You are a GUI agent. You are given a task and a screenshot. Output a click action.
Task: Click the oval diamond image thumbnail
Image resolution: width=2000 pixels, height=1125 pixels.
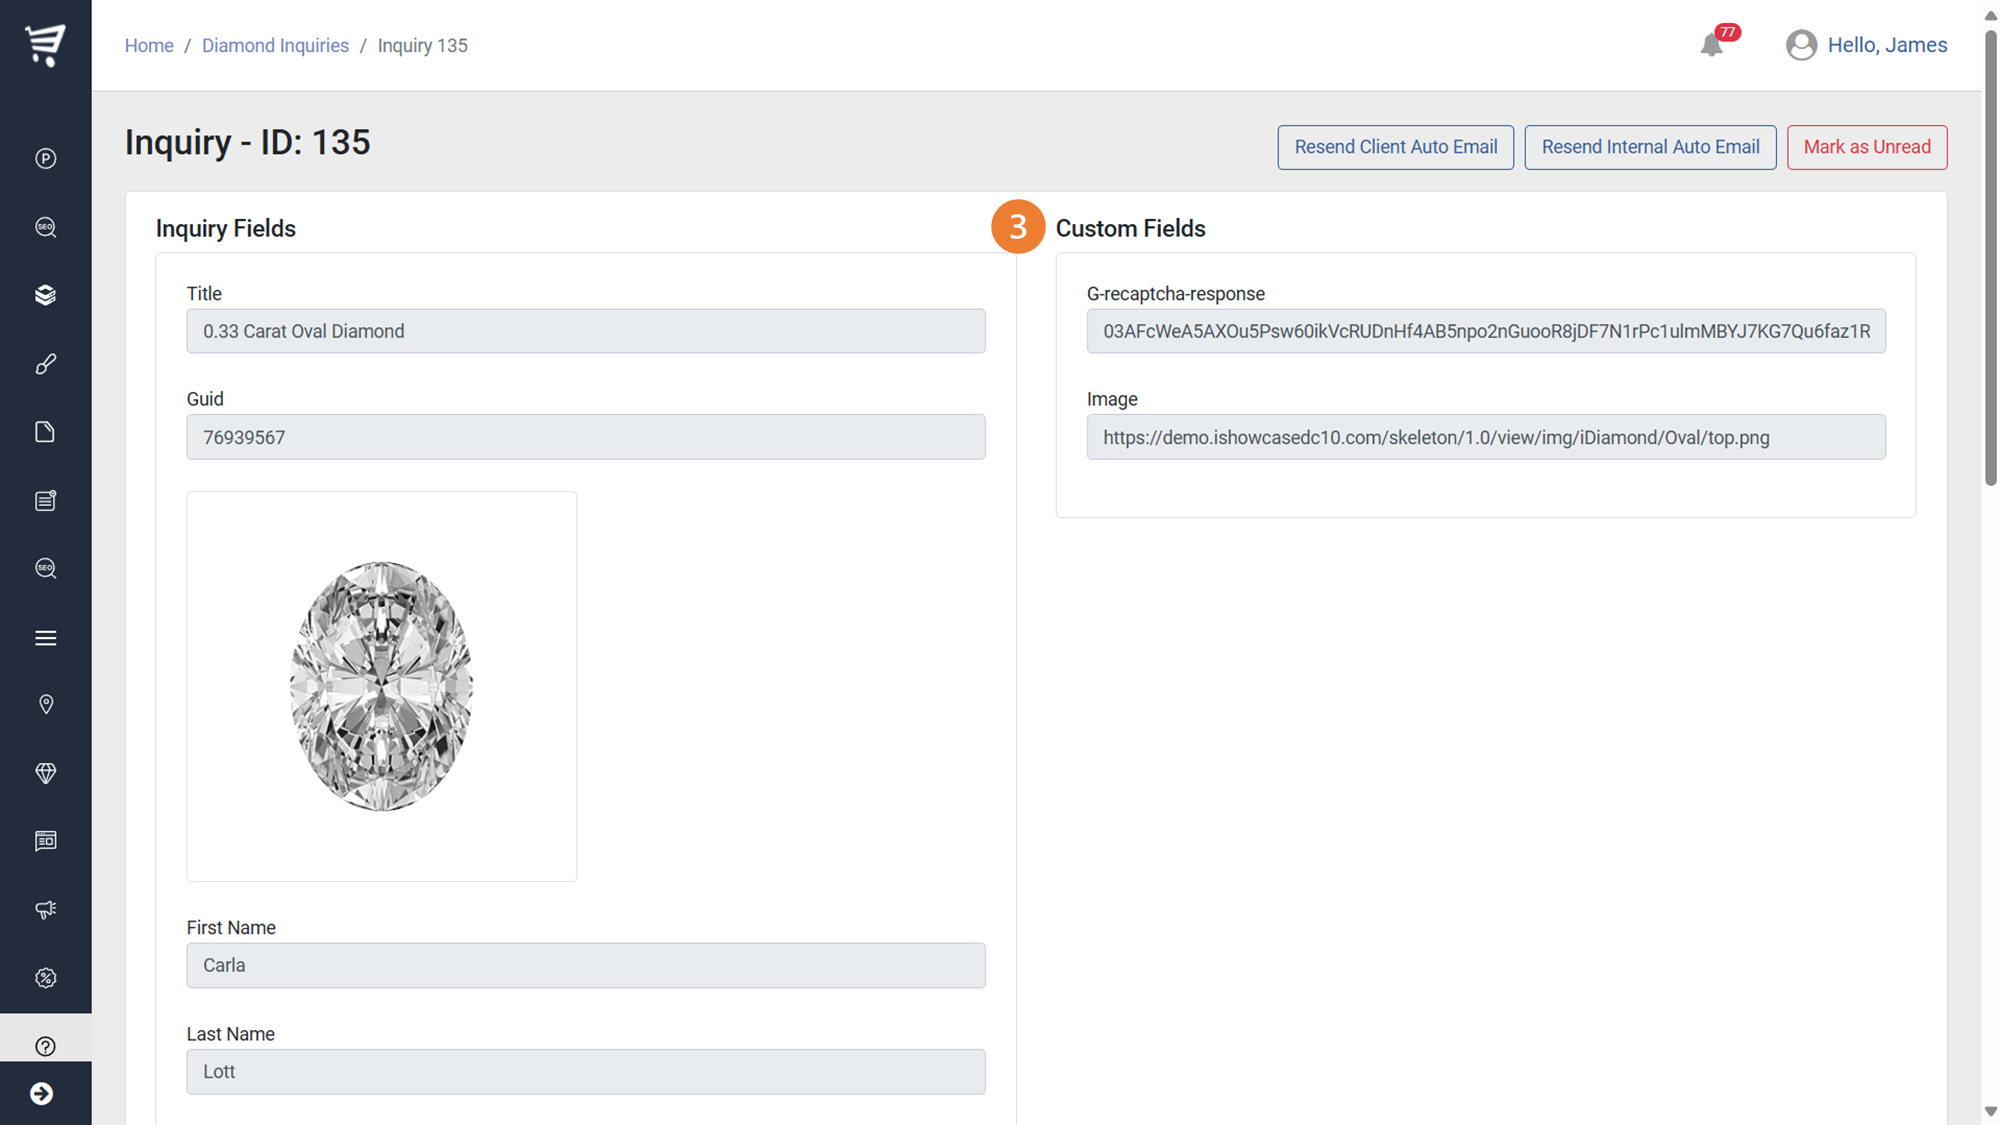381,686
